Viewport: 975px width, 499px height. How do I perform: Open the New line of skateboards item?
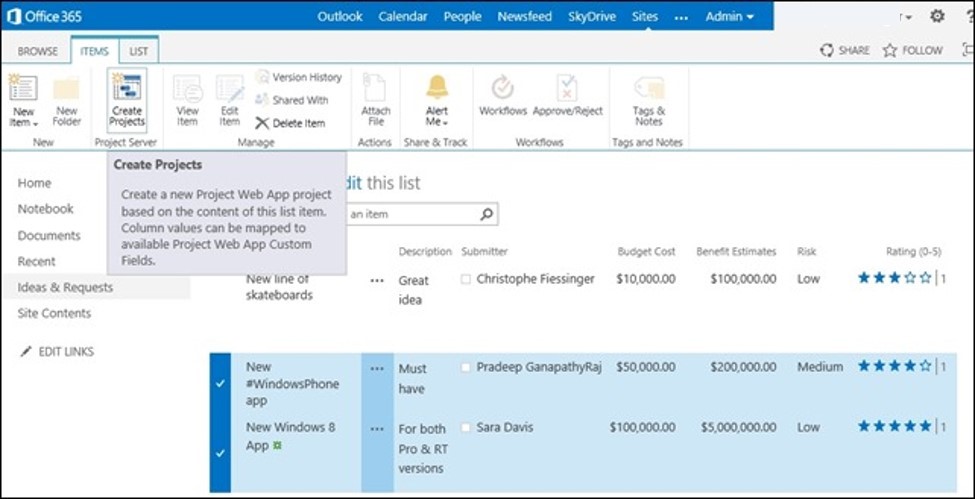[x=279, y=287]
